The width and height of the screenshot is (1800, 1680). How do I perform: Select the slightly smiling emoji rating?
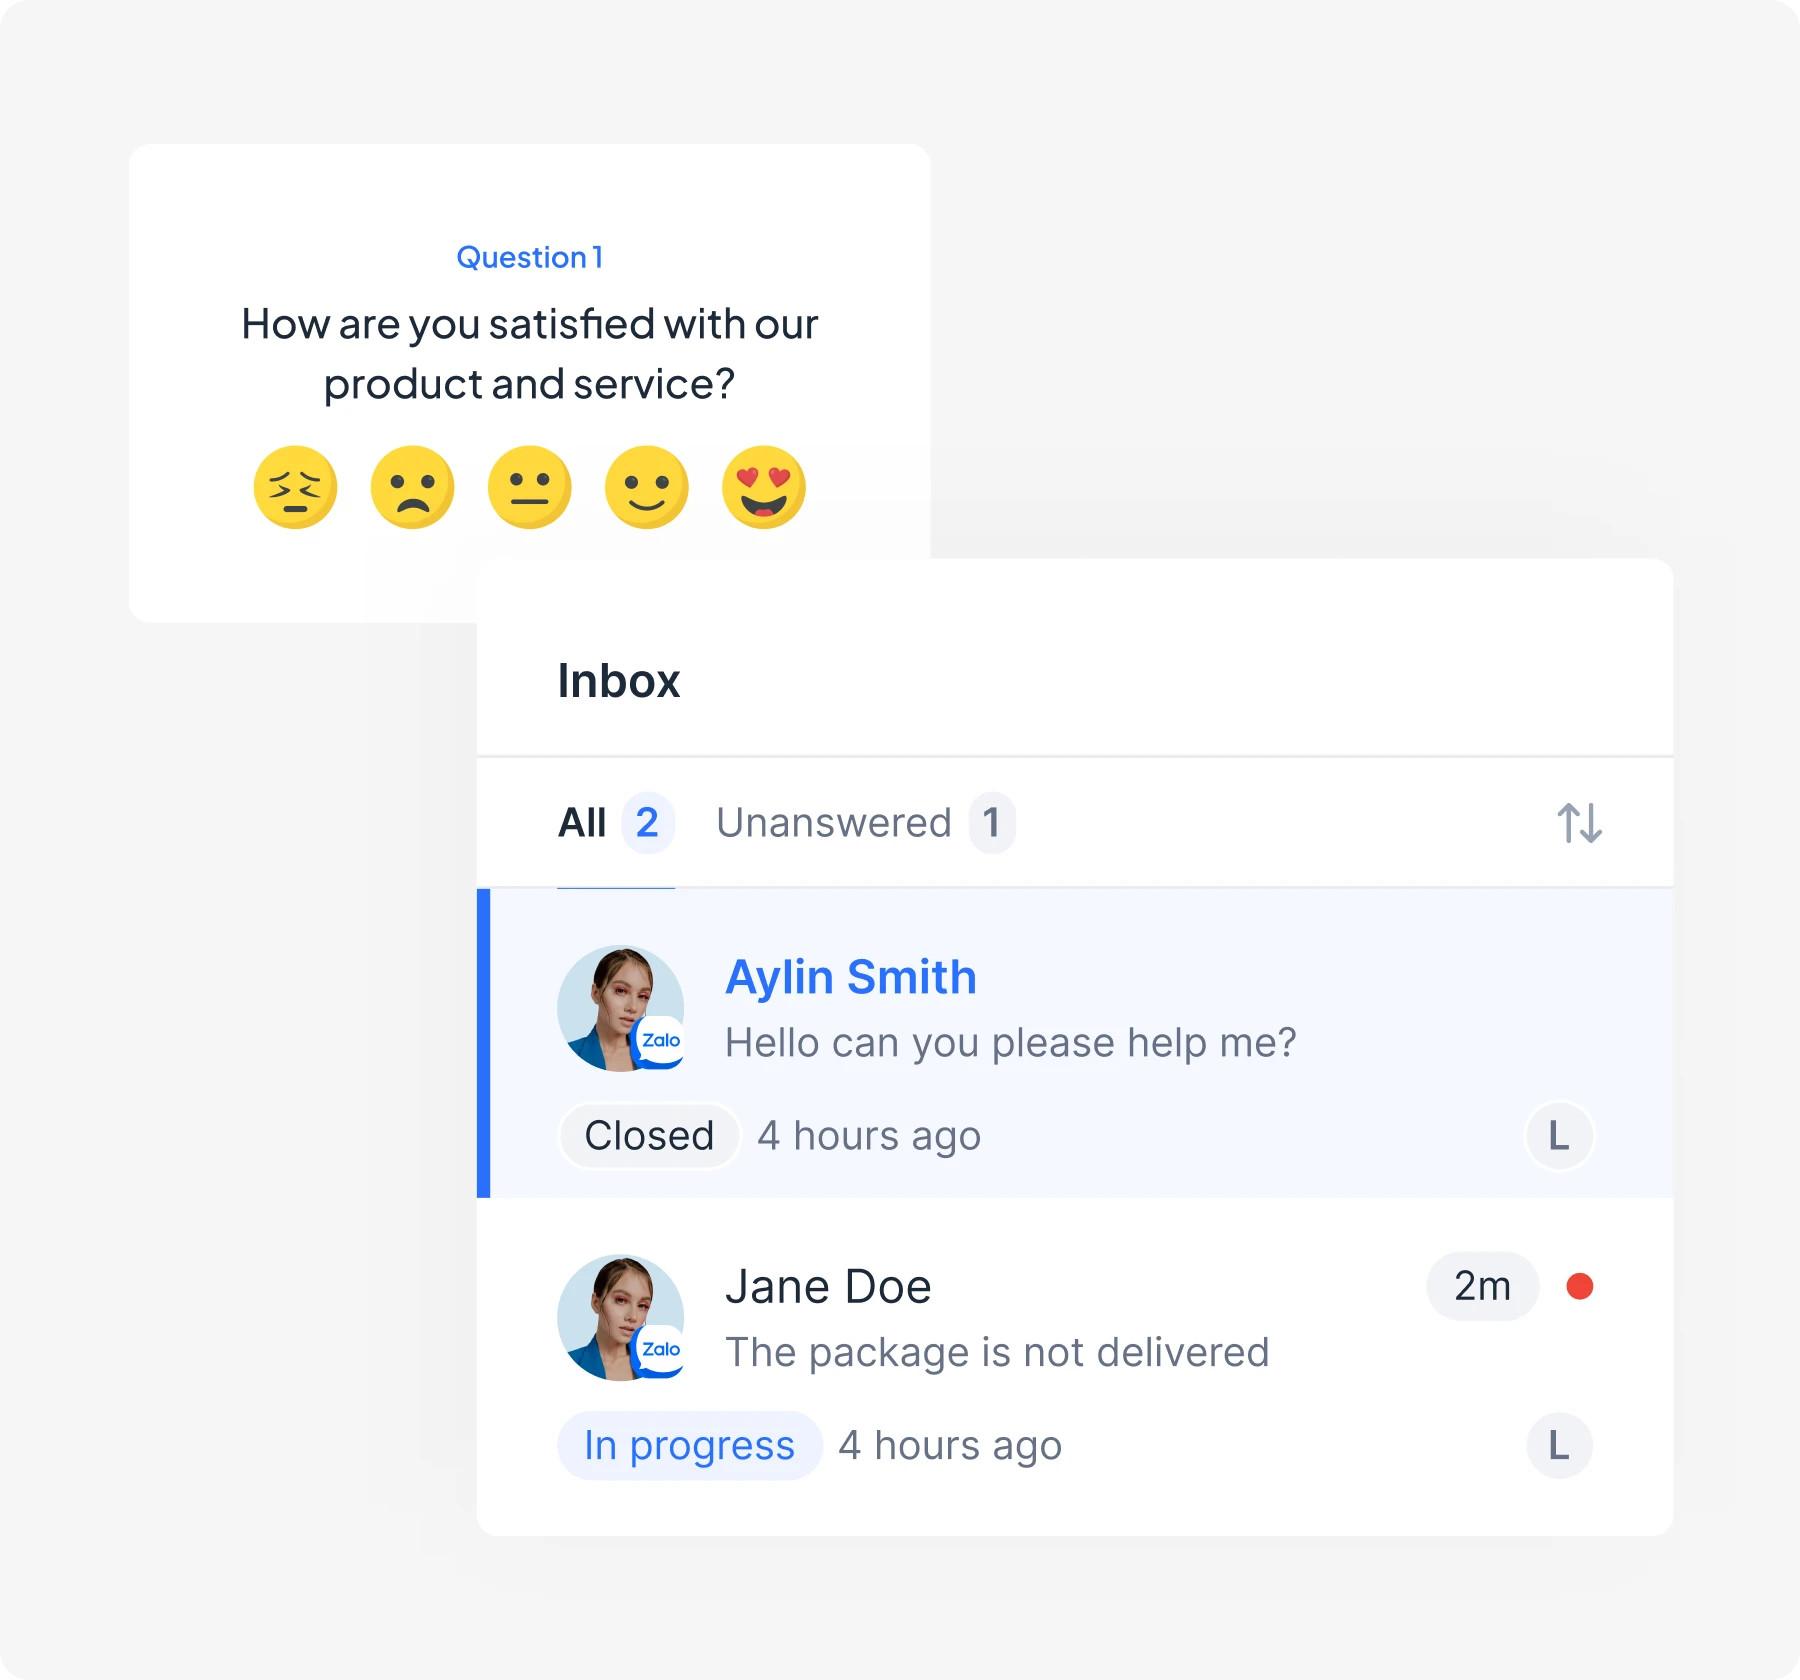(x=647, y=487)
